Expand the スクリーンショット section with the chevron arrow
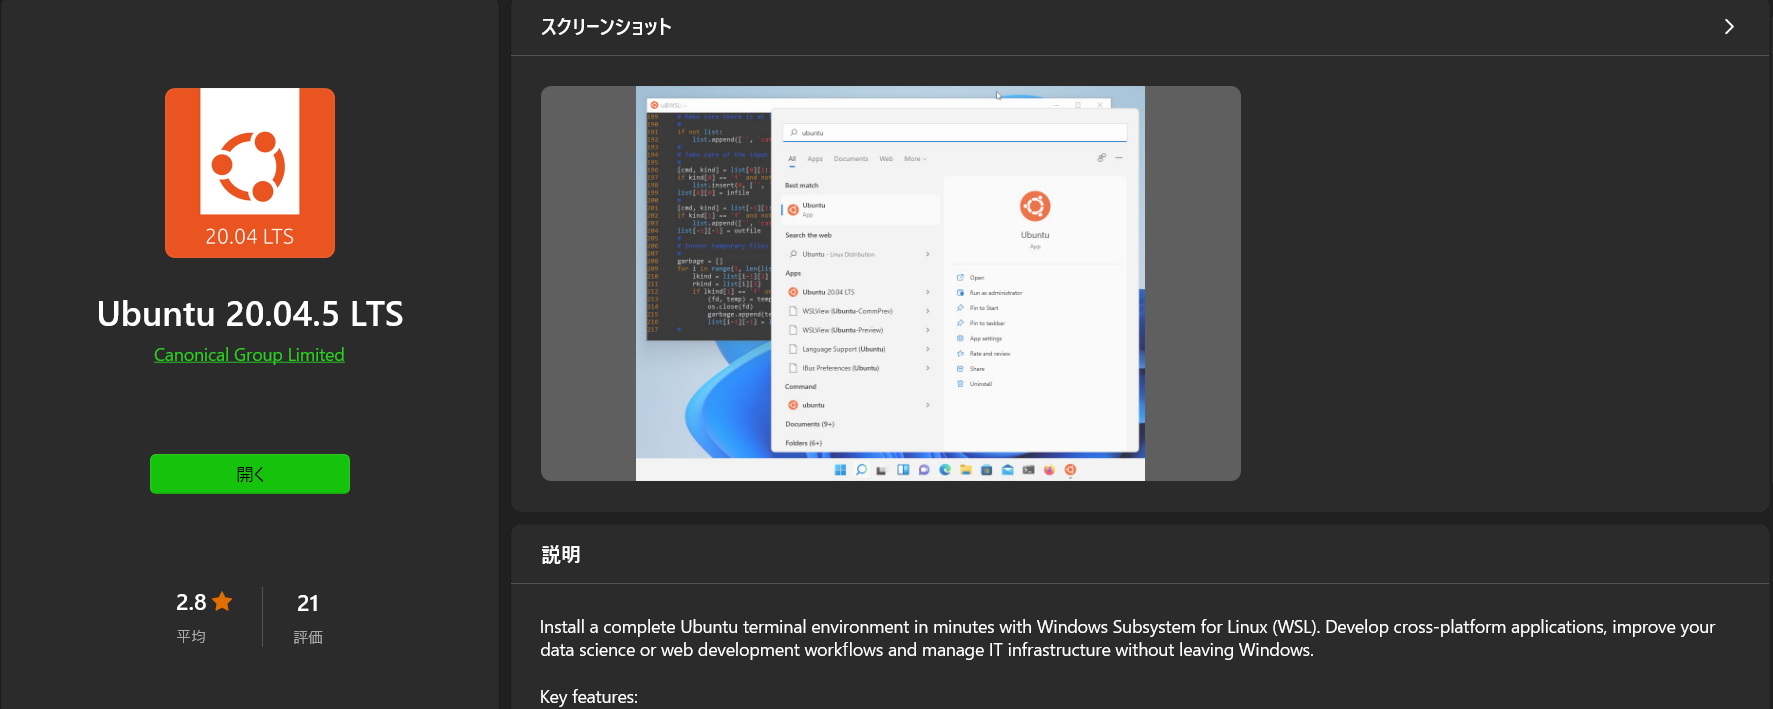The height and width of the screenshot is (709, 1773). 1729,27
